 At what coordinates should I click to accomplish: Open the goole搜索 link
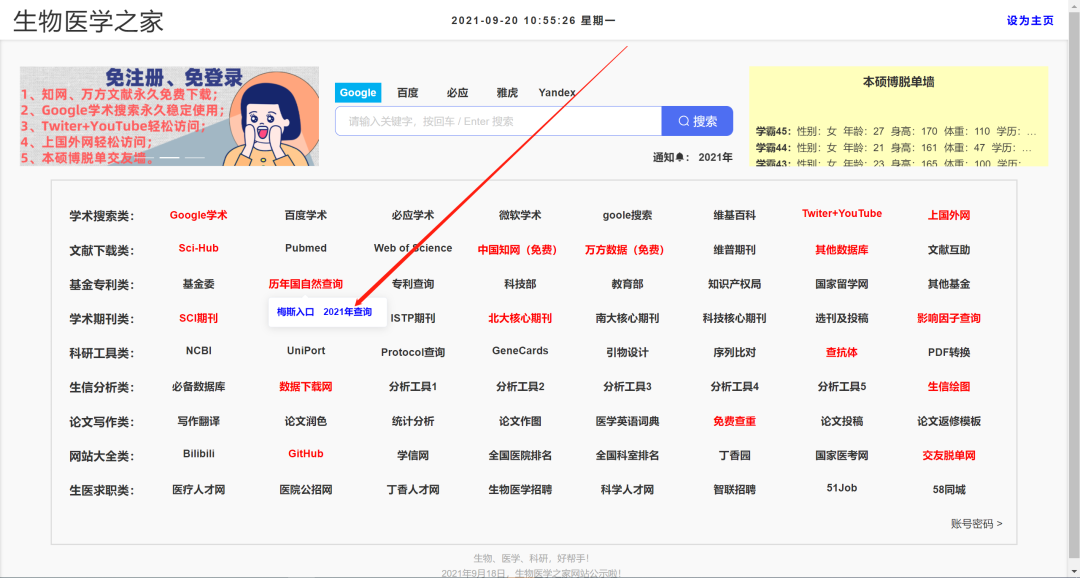(x=627, y=215)
